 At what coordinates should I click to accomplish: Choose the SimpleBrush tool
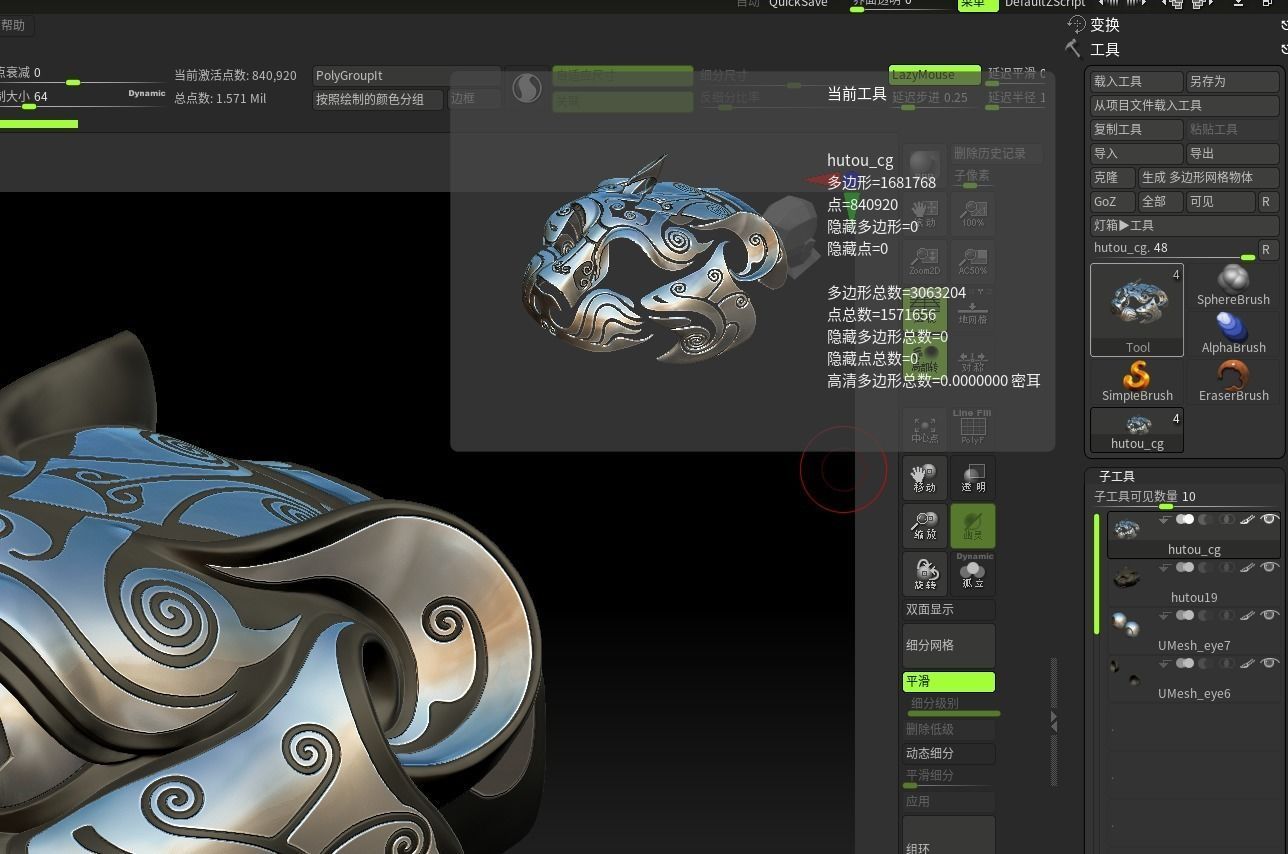[1137, 381]
